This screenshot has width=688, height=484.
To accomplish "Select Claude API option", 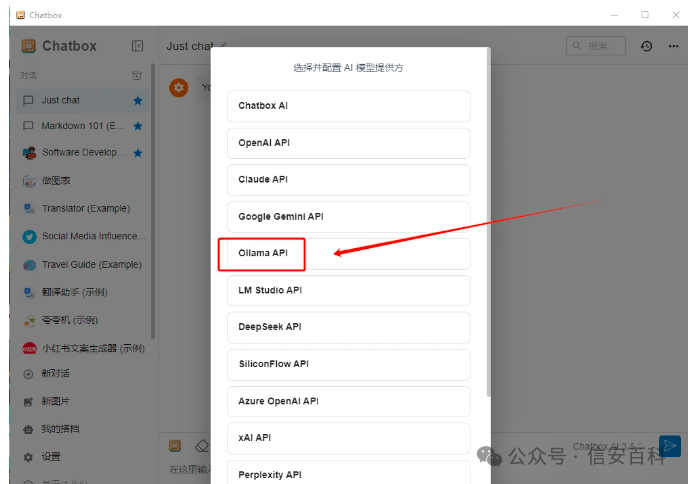I will (348, 180).
